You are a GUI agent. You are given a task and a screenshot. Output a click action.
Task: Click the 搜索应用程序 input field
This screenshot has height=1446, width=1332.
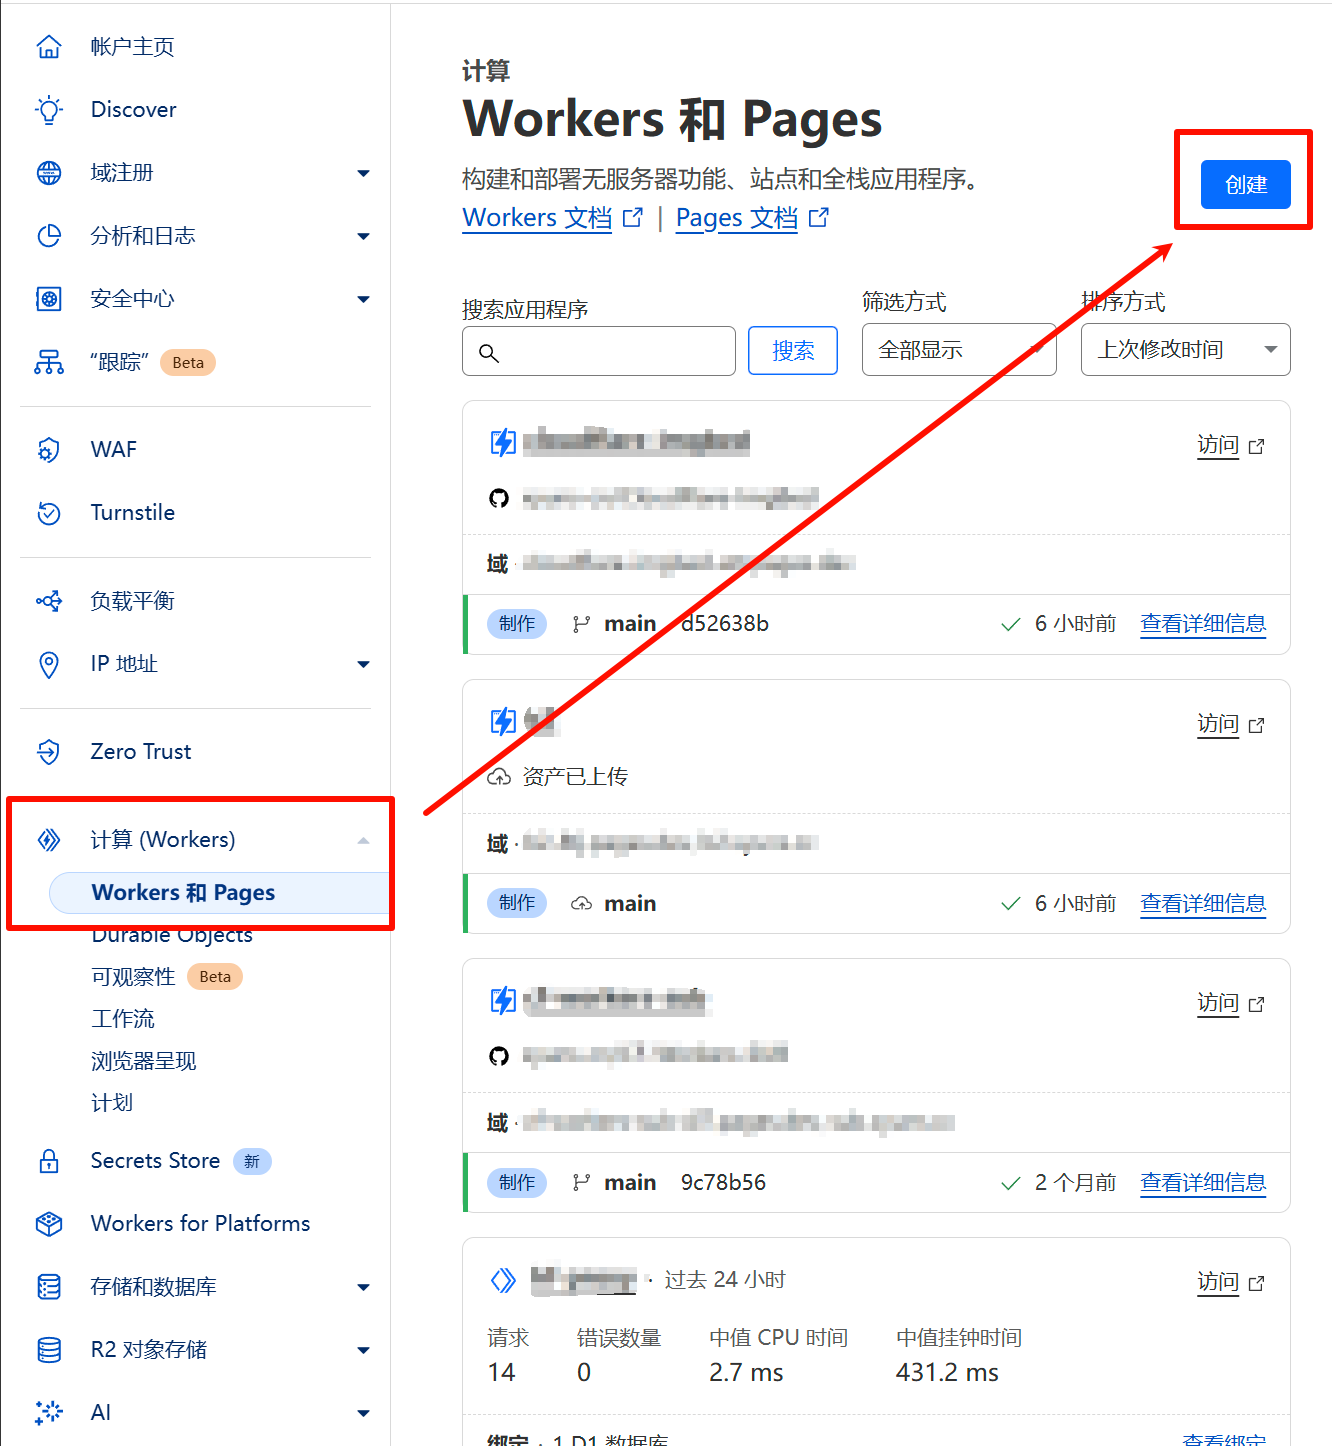pos(599,351)
